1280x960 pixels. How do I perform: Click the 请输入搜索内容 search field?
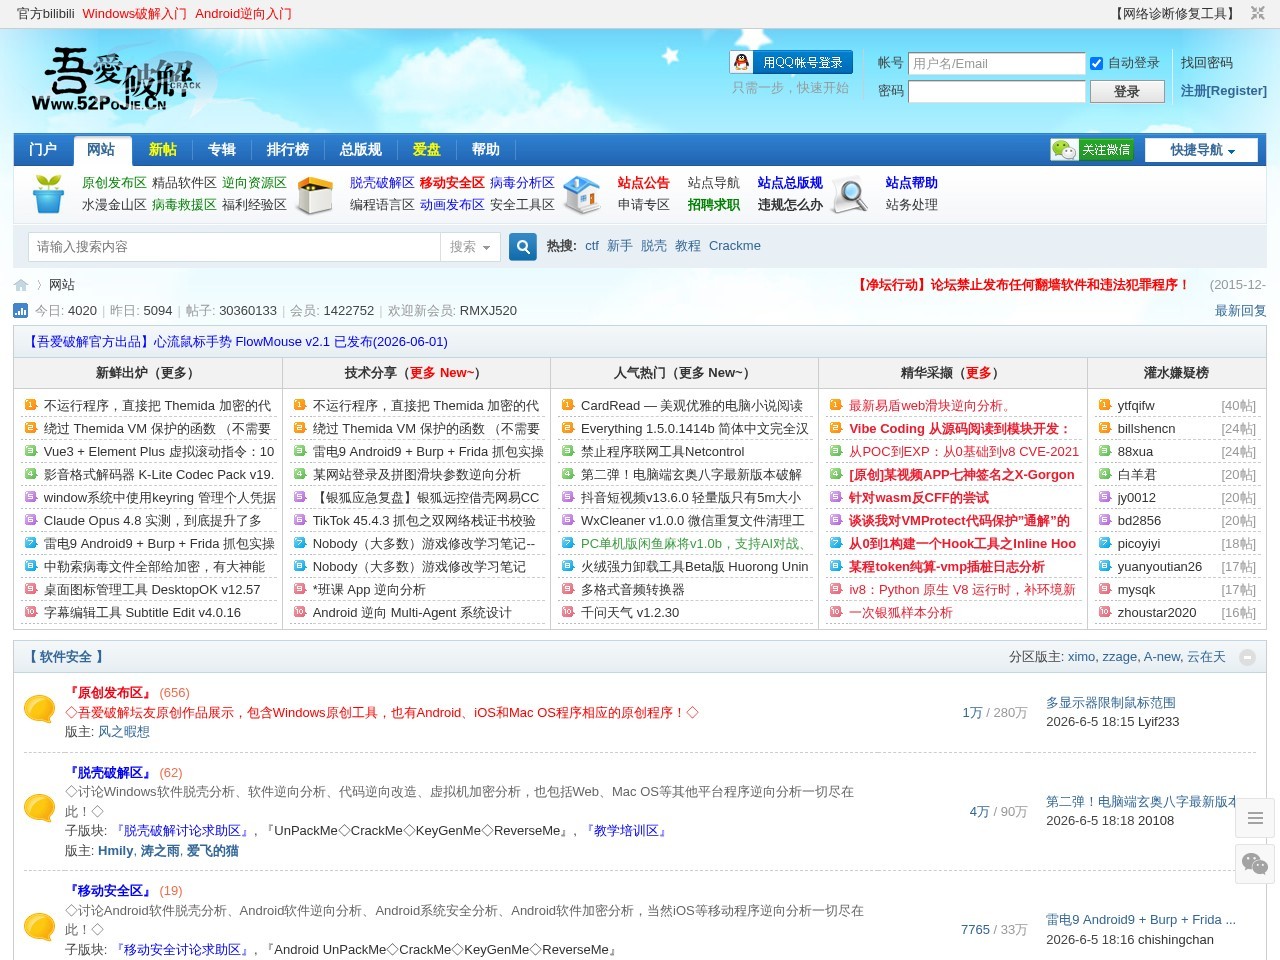tap(234, 247)
